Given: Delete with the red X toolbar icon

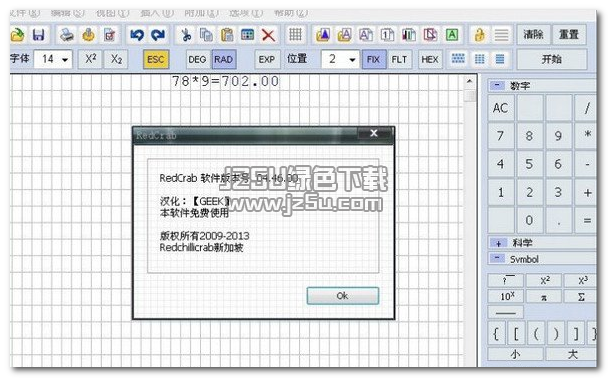Looking at the screenshot, I should 268,35.
